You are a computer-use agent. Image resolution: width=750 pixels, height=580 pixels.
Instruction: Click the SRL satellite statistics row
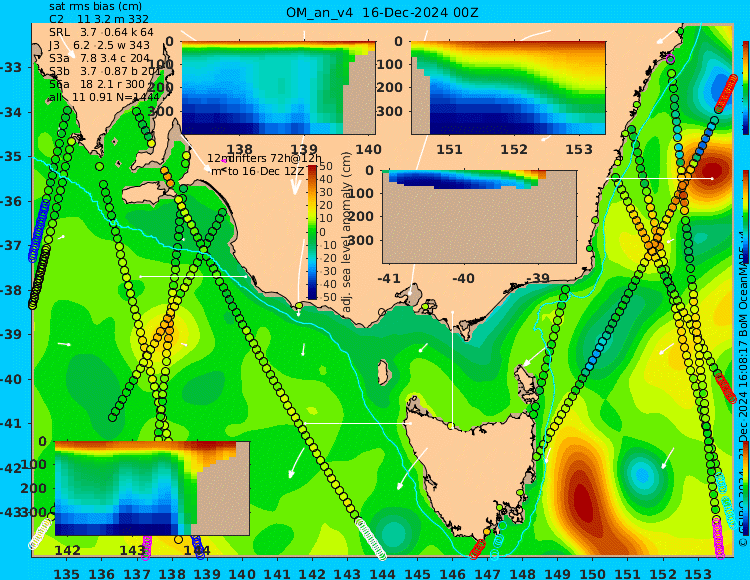click(x=101, y=32)
